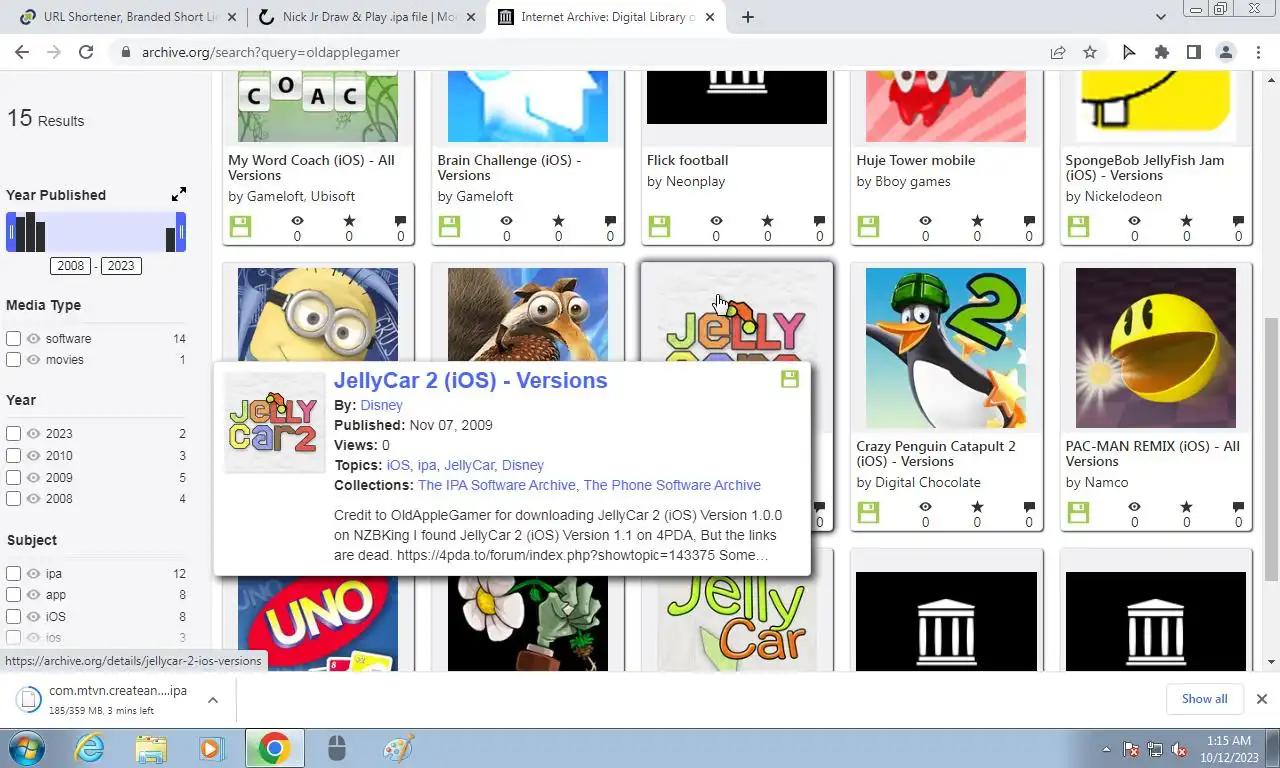
Task: Open The Phone Software Archive collection link
Action: tap(672, 485)
